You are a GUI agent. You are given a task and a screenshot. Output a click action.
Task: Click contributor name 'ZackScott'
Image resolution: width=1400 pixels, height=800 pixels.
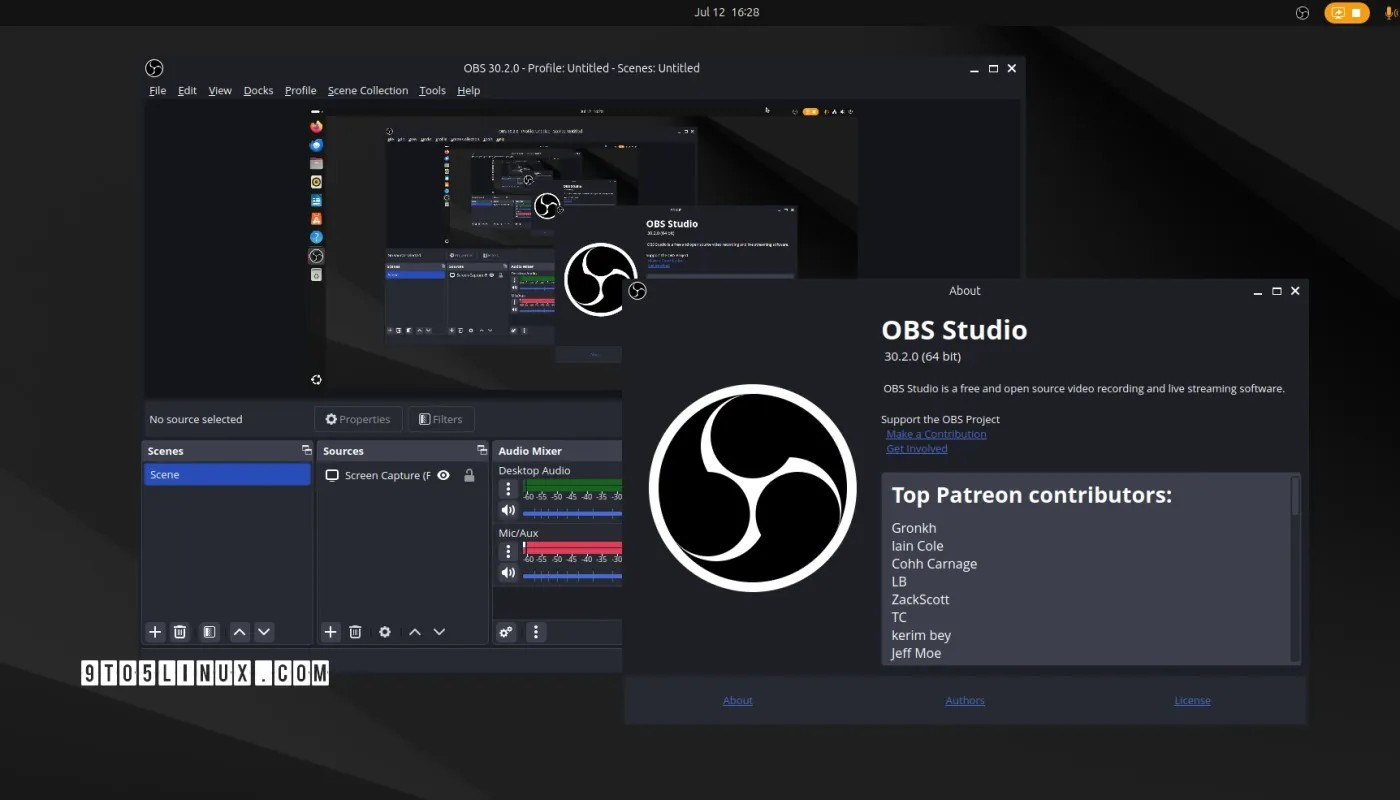pyautogui.click(x=920, y=599)
